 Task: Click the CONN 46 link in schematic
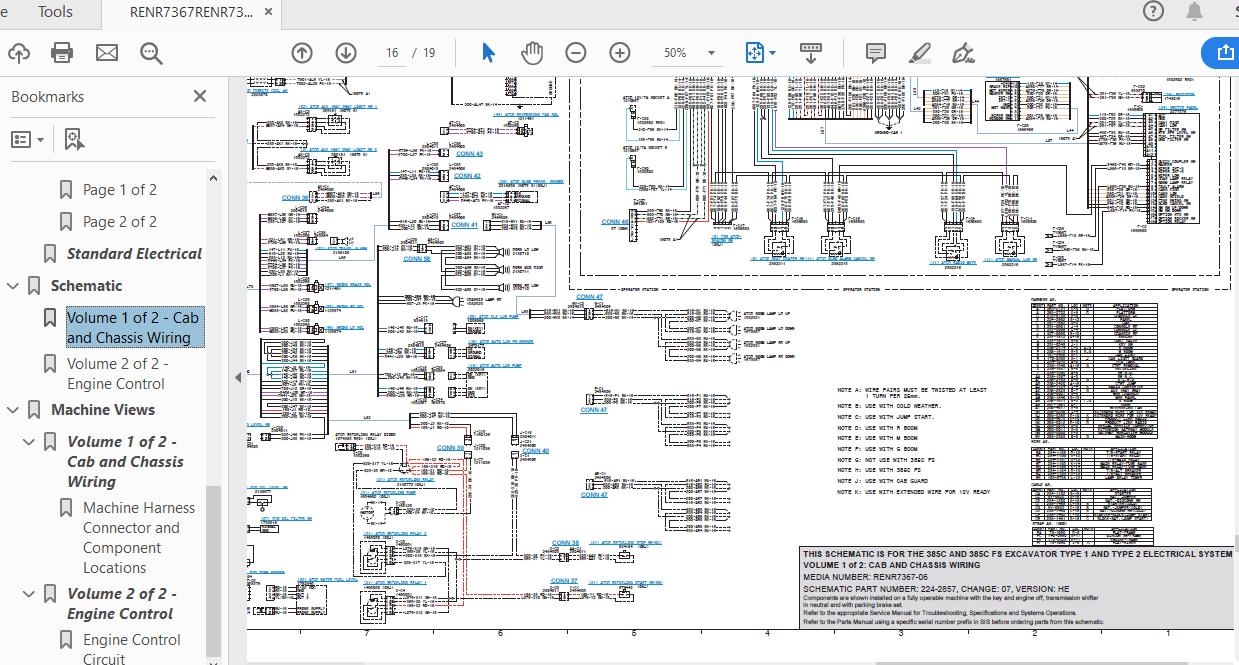click(x=615, y=222)
